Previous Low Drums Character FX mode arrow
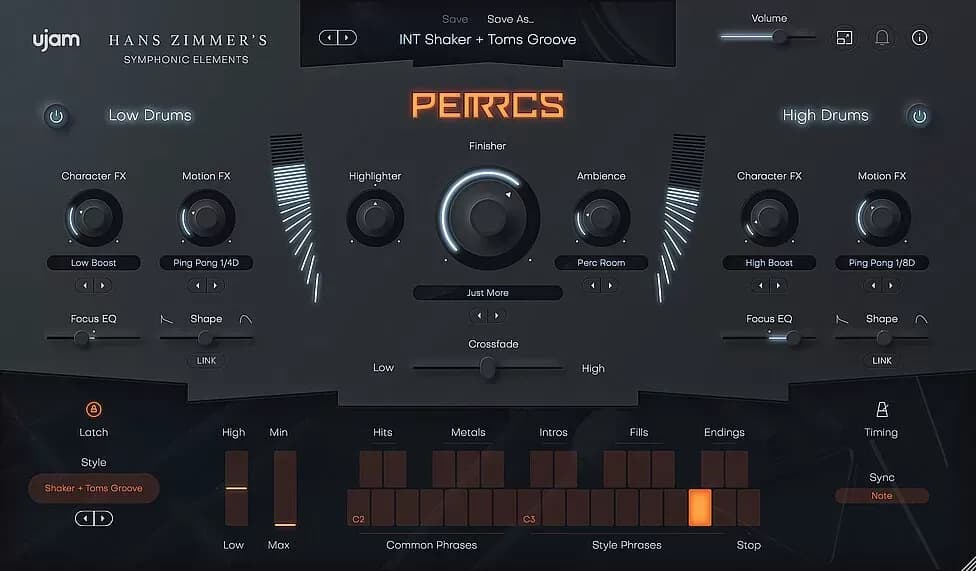976x571 pixels. click(x=85, y=286)
